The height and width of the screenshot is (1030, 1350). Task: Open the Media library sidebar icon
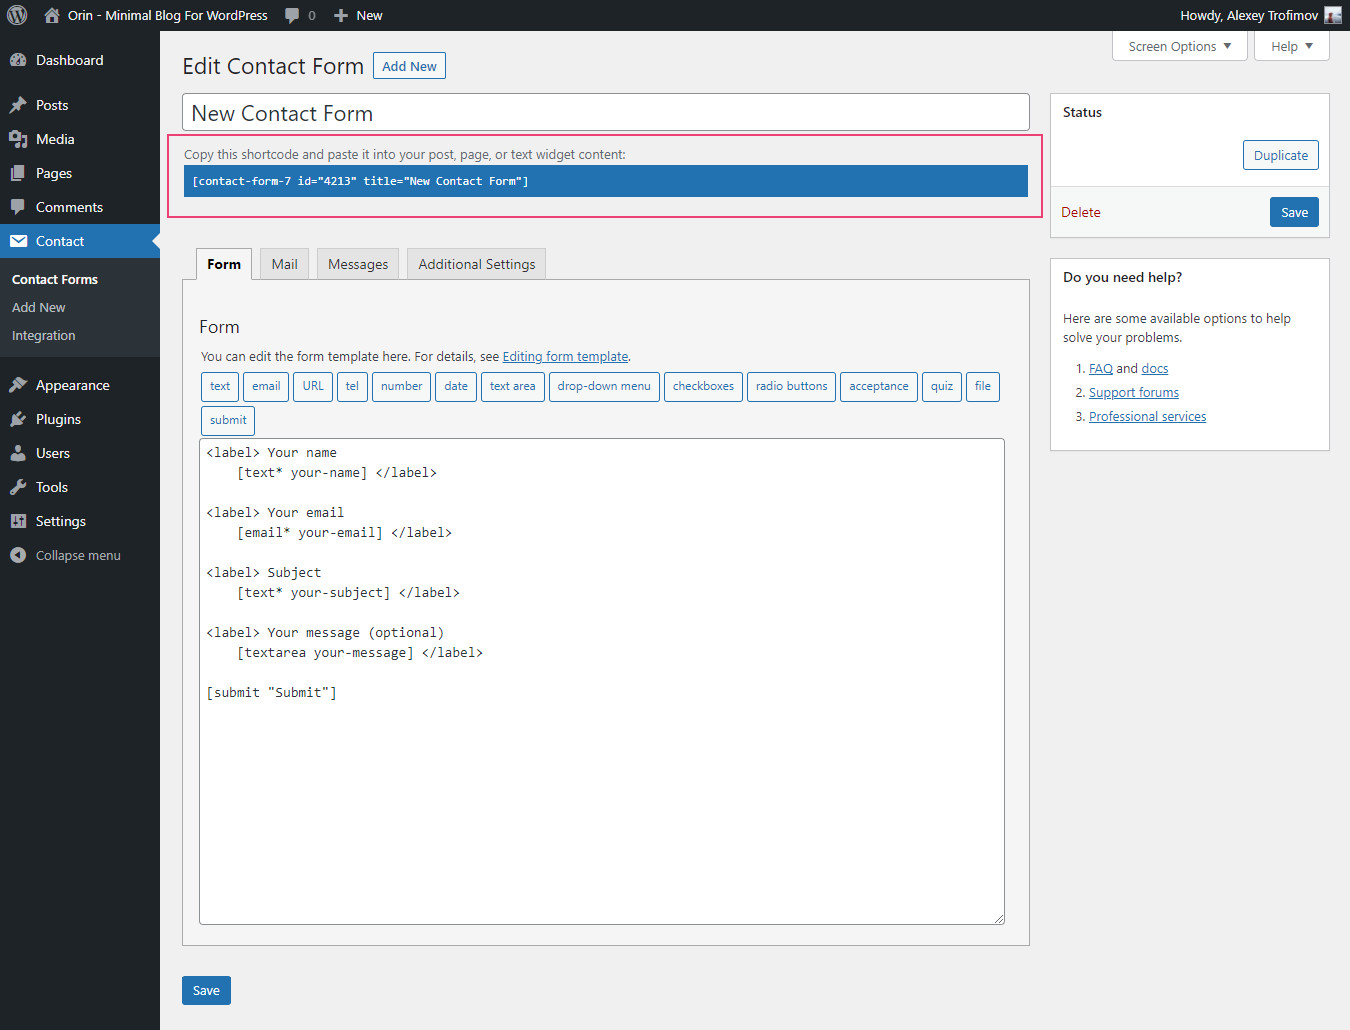pyautogui.click(x=20, y=139)
